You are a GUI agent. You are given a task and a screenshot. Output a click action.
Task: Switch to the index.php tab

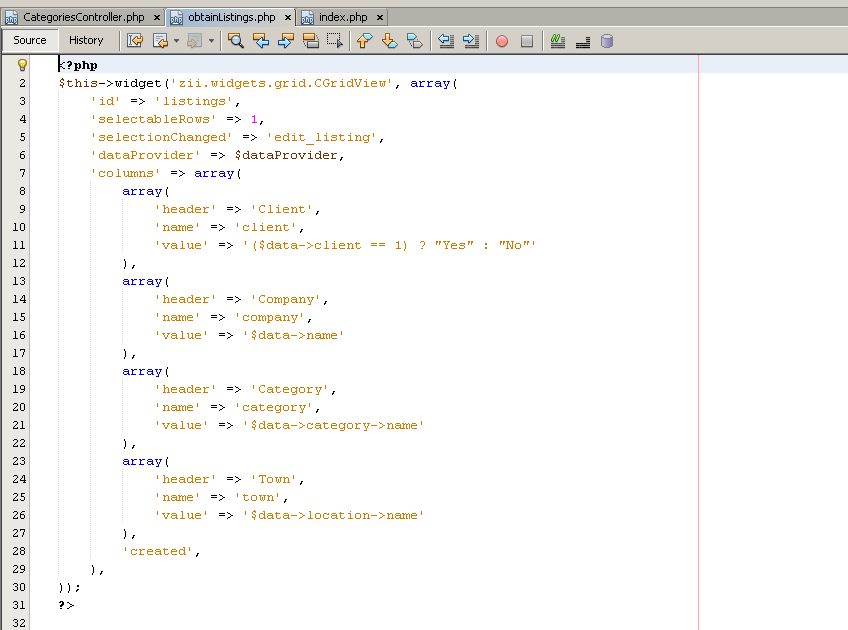coord(343,17)
